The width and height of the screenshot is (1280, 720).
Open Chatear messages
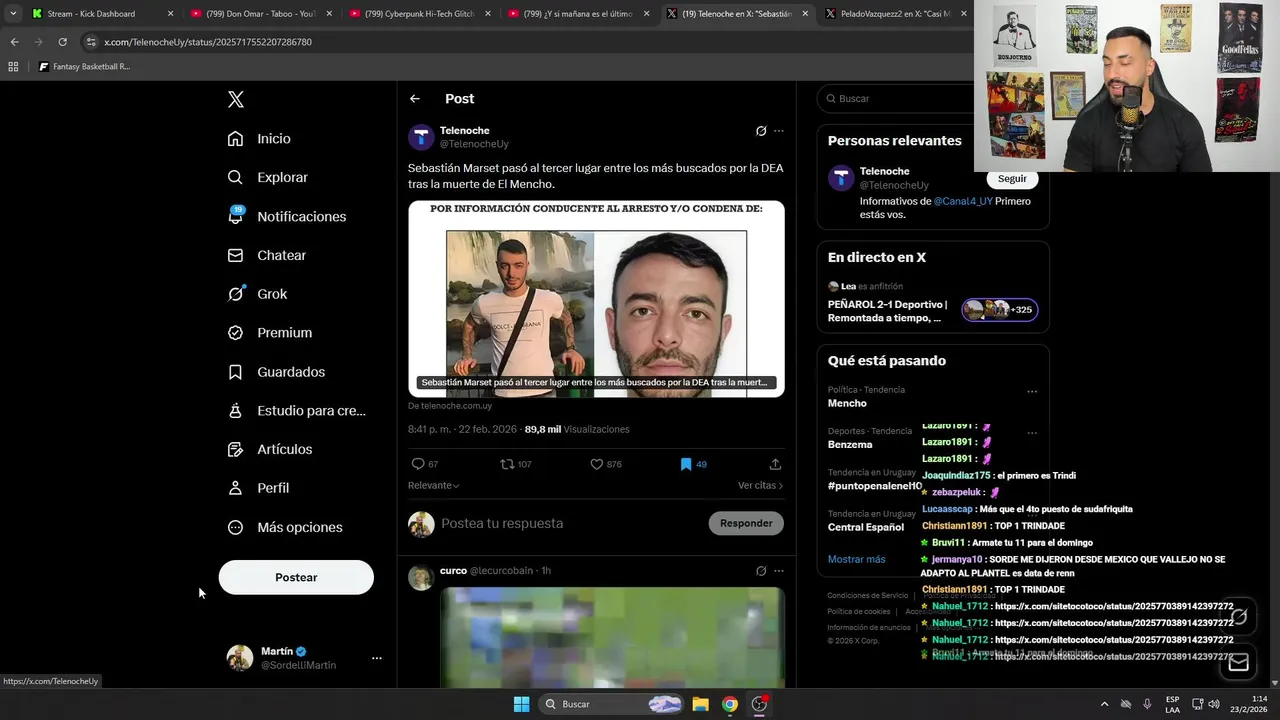coord(266,255)
